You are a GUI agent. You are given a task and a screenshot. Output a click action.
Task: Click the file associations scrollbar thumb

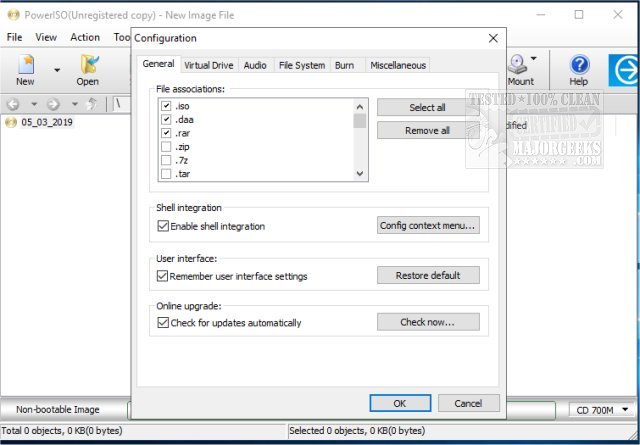(360, 121)
